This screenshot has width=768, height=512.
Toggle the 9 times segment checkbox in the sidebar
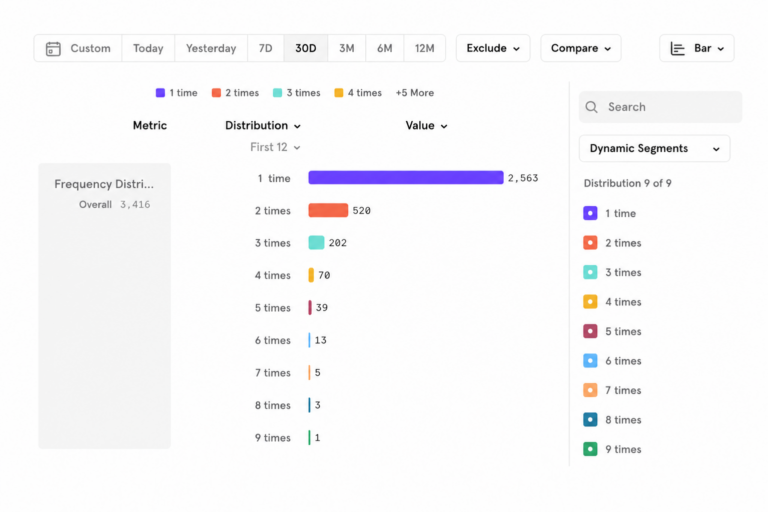coord(590,449)
